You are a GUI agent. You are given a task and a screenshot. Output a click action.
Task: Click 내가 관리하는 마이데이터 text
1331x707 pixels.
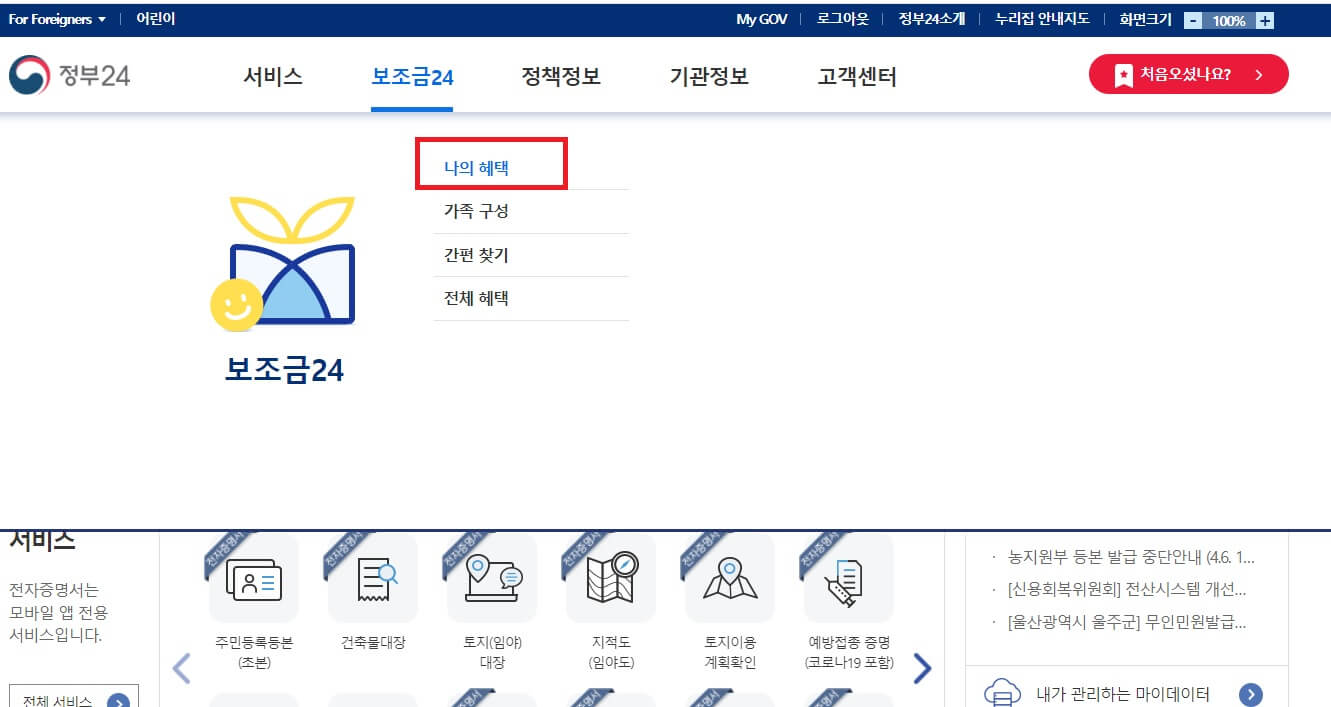[1122, 694]
